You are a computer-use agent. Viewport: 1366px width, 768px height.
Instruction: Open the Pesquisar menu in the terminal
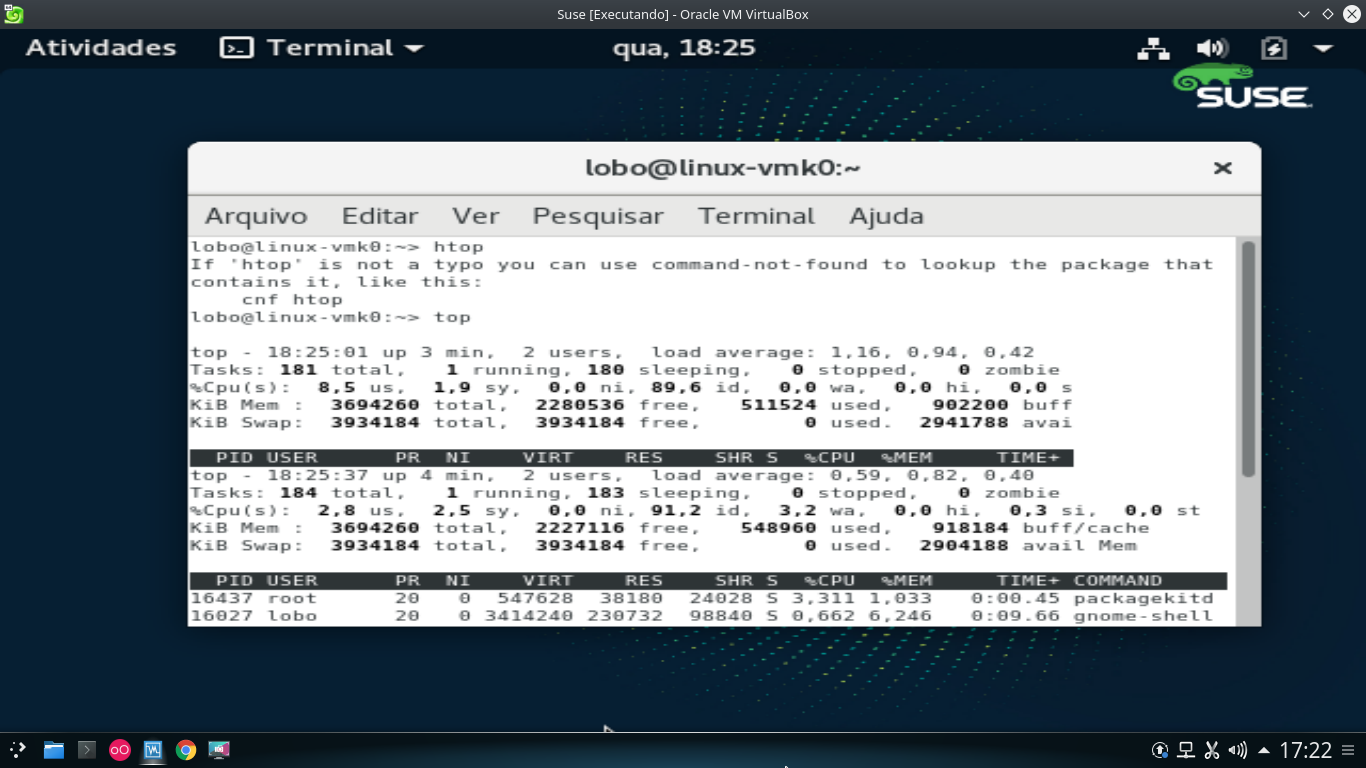pyautogui.click(x=597, y=215)
